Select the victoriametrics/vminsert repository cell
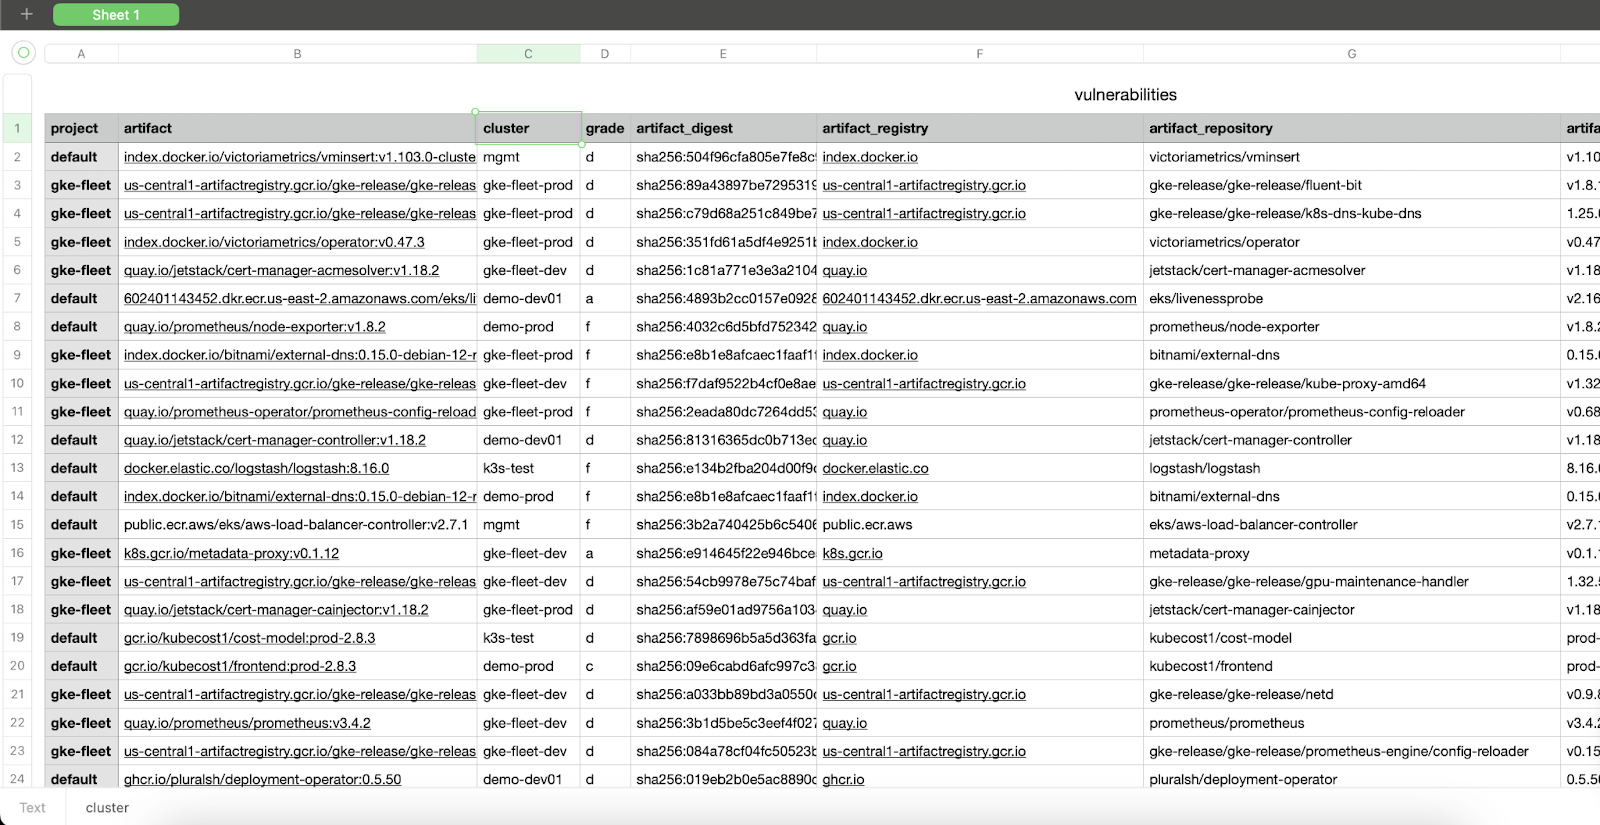The height and width of the screenshot is (825, 1600). pos(1352,157)
